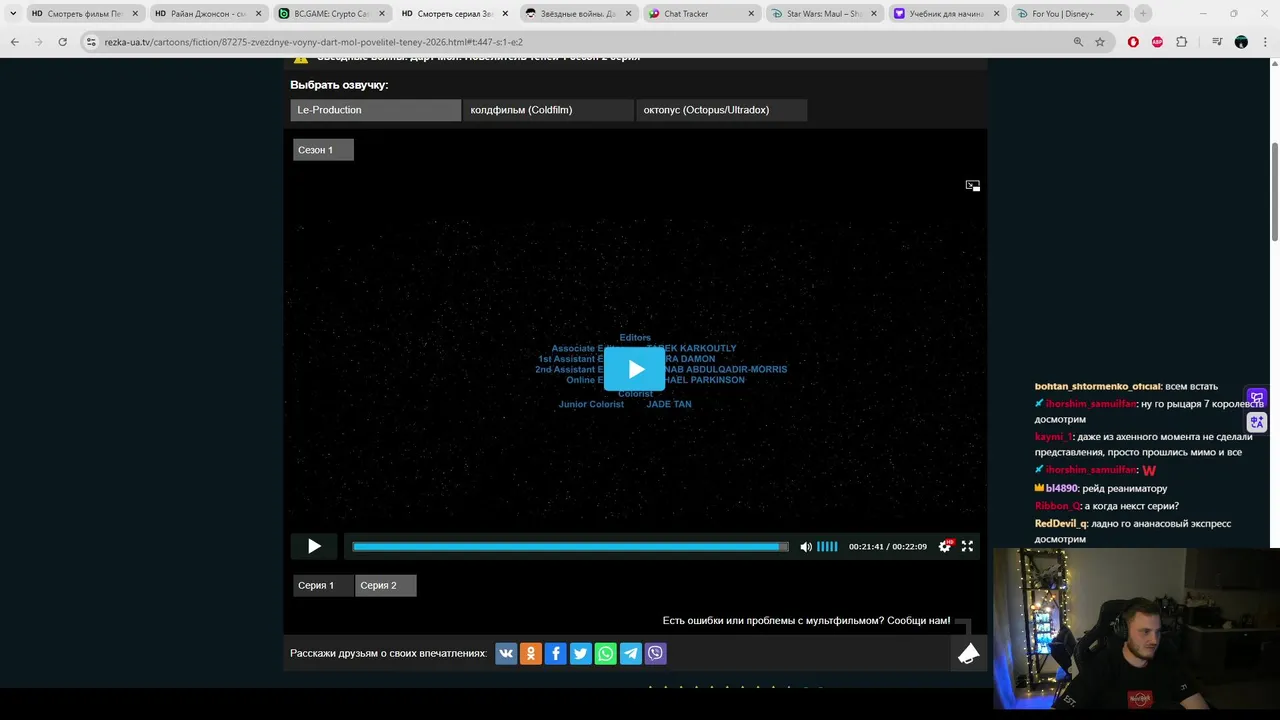Reload the current page
Image resolution: width=1280 pixels, height=720 pixels.
(62, 42)
